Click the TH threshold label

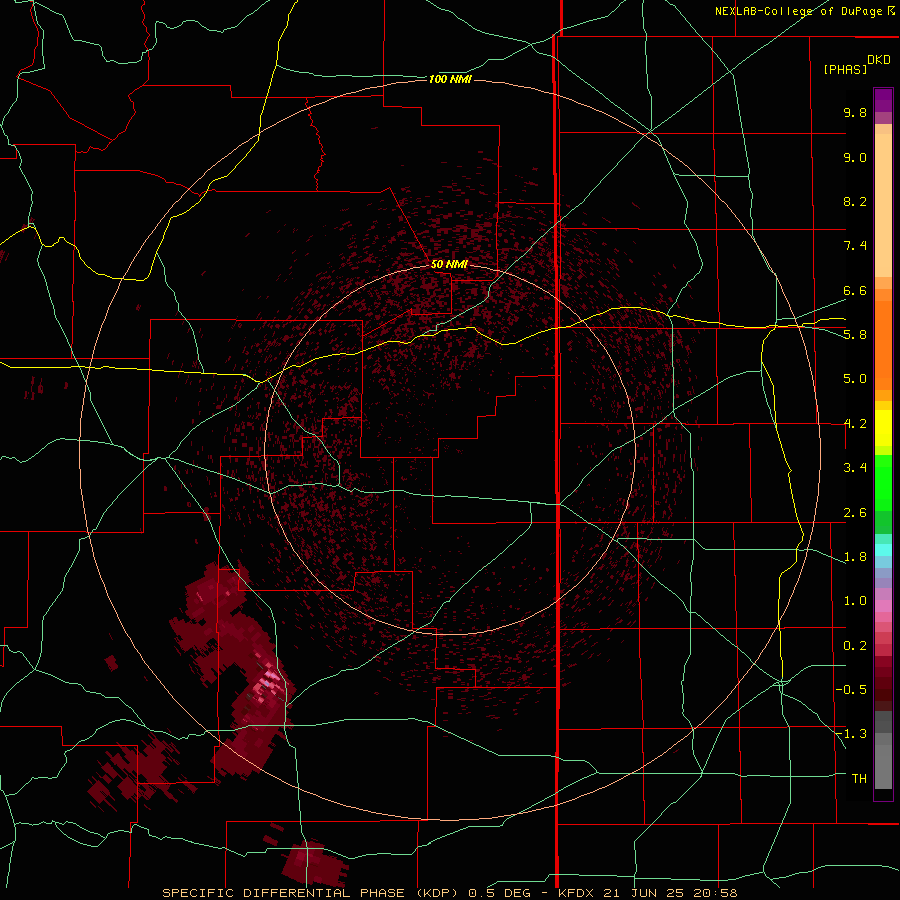coord(859,779)
